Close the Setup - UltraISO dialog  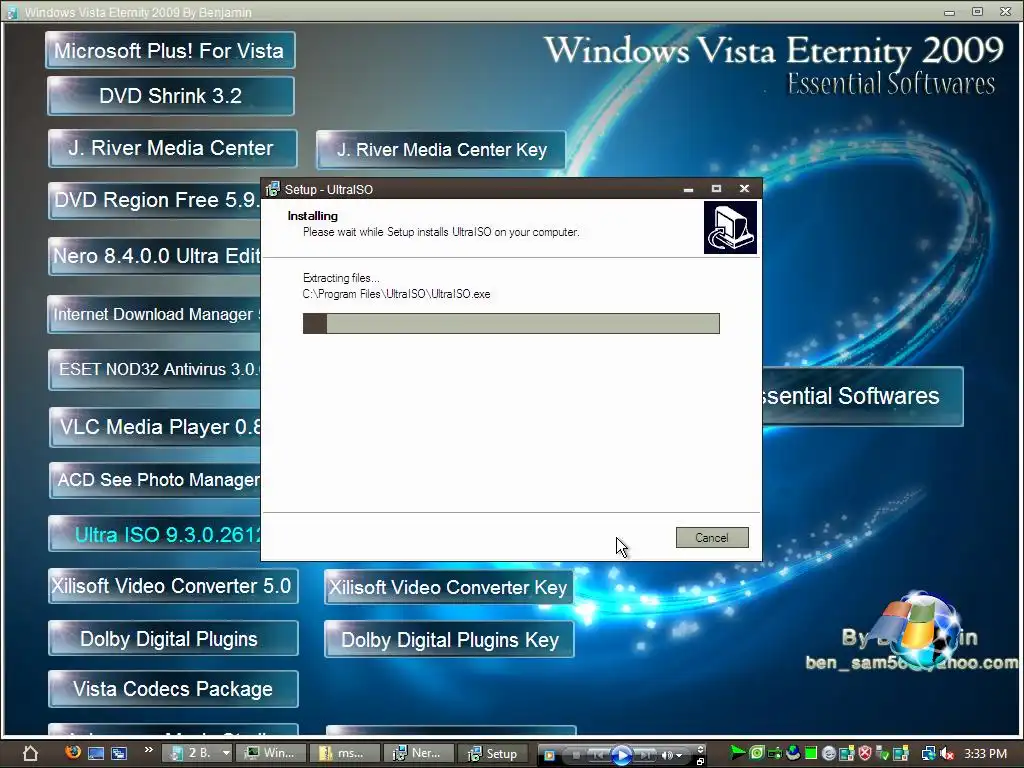click(x=744, y=189)
